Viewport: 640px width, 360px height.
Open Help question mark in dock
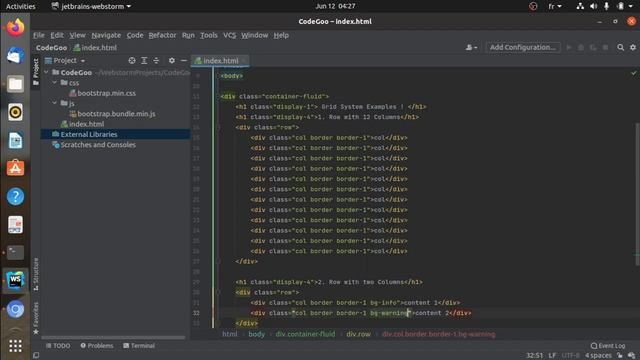pyautogui.click(x=15, y=196)
